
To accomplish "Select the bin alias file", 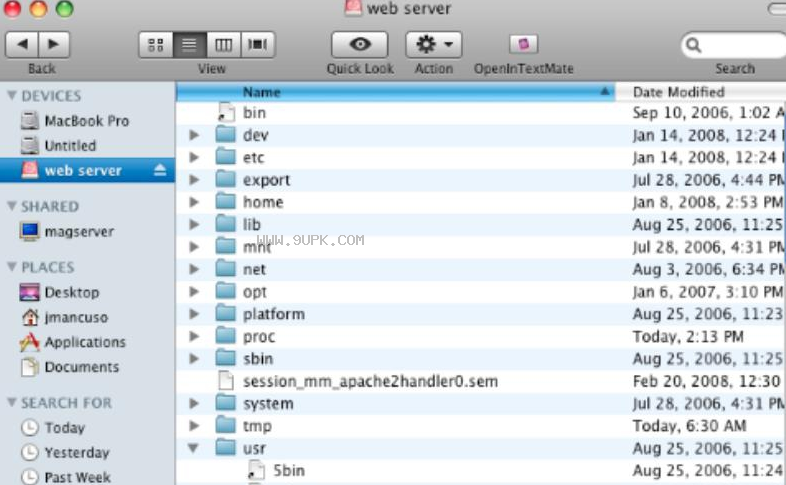I will 254,113.
